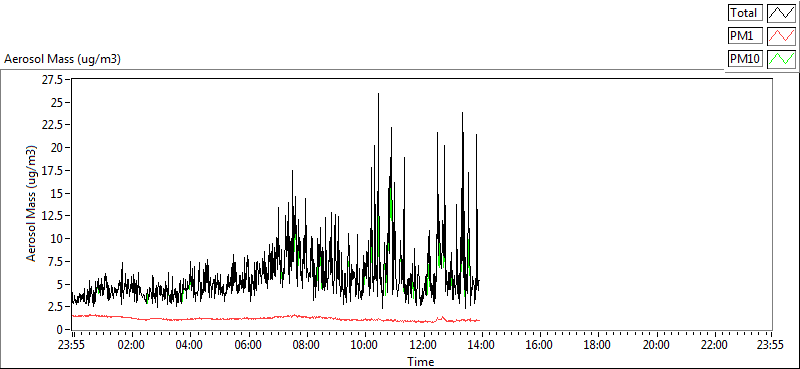Click the 5 y-axis tick label

(59, 284)
